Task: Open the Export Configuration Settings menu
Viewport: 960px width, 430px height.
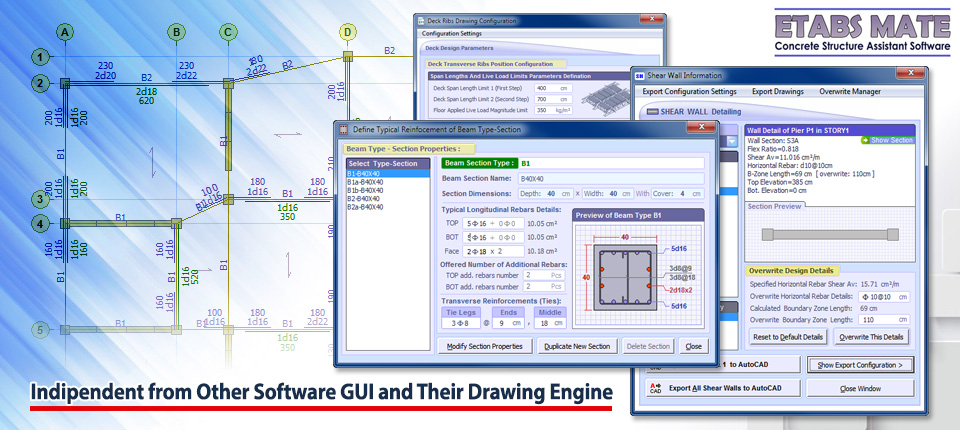Action: (x=689, y=91)
